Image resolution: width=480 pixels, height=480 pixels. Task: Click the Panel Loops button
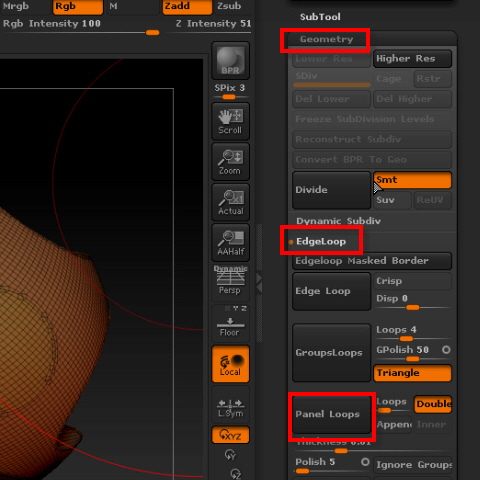pos(331,415)
